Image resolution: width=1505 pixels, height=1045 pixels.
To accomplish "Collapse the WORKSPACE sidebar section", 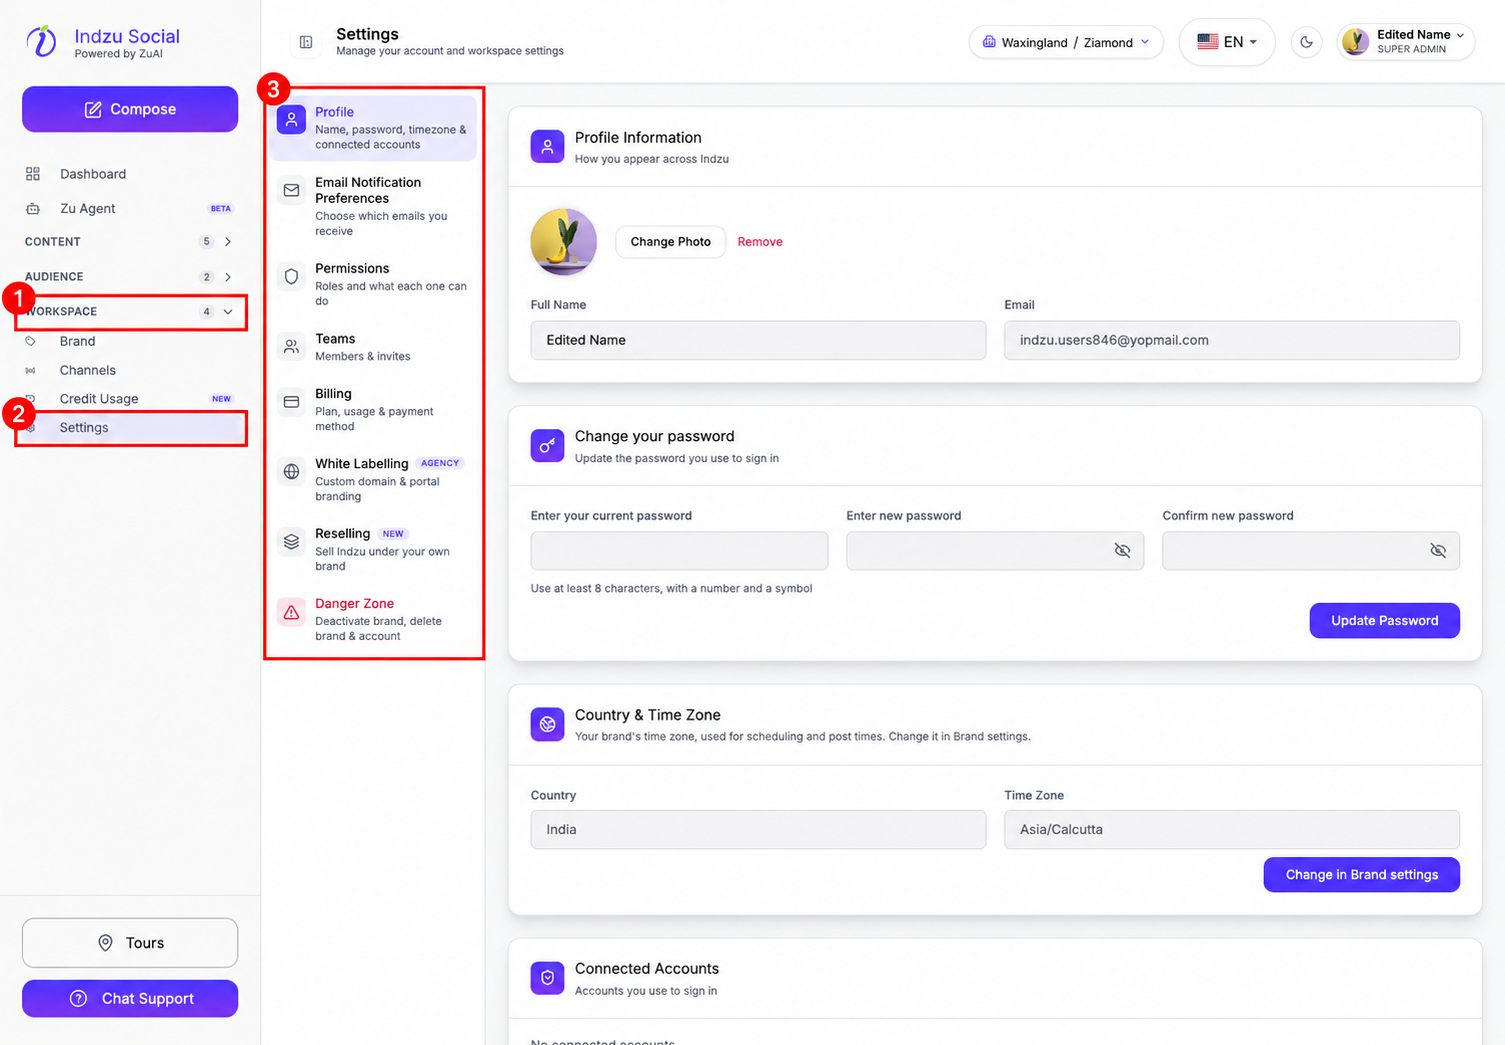I will 130,312.
